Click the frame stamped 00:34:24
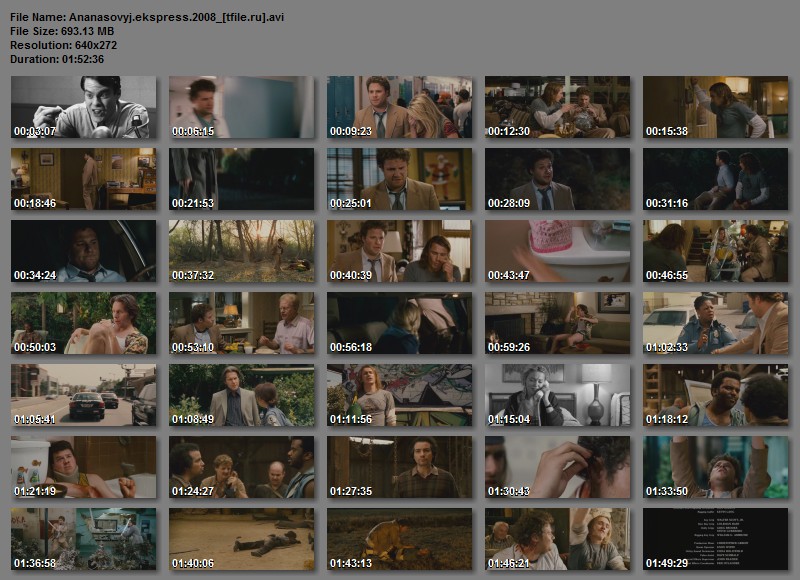This screenshot has height=580, width=800. (x=84, y=251)
